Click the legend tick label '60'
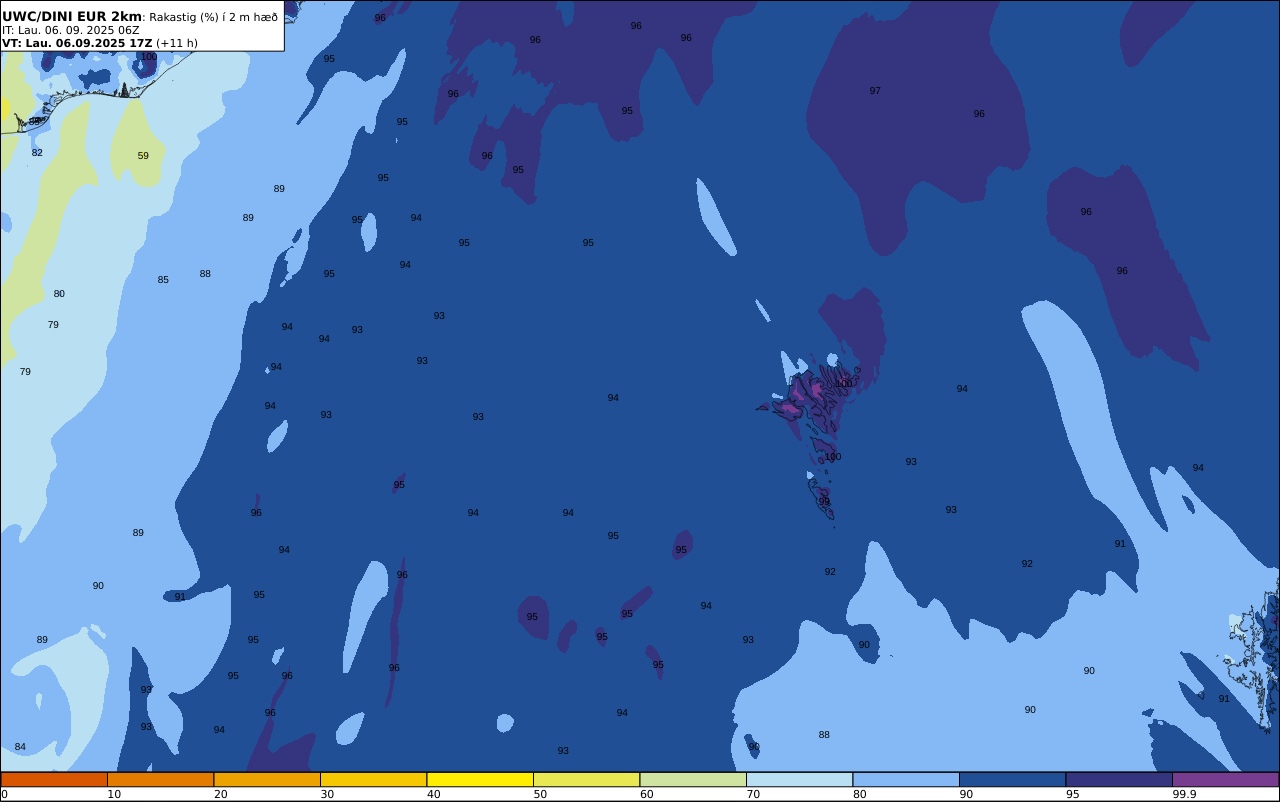Image resolution: width=1280 pixels, height=802 pixels. 646,794
